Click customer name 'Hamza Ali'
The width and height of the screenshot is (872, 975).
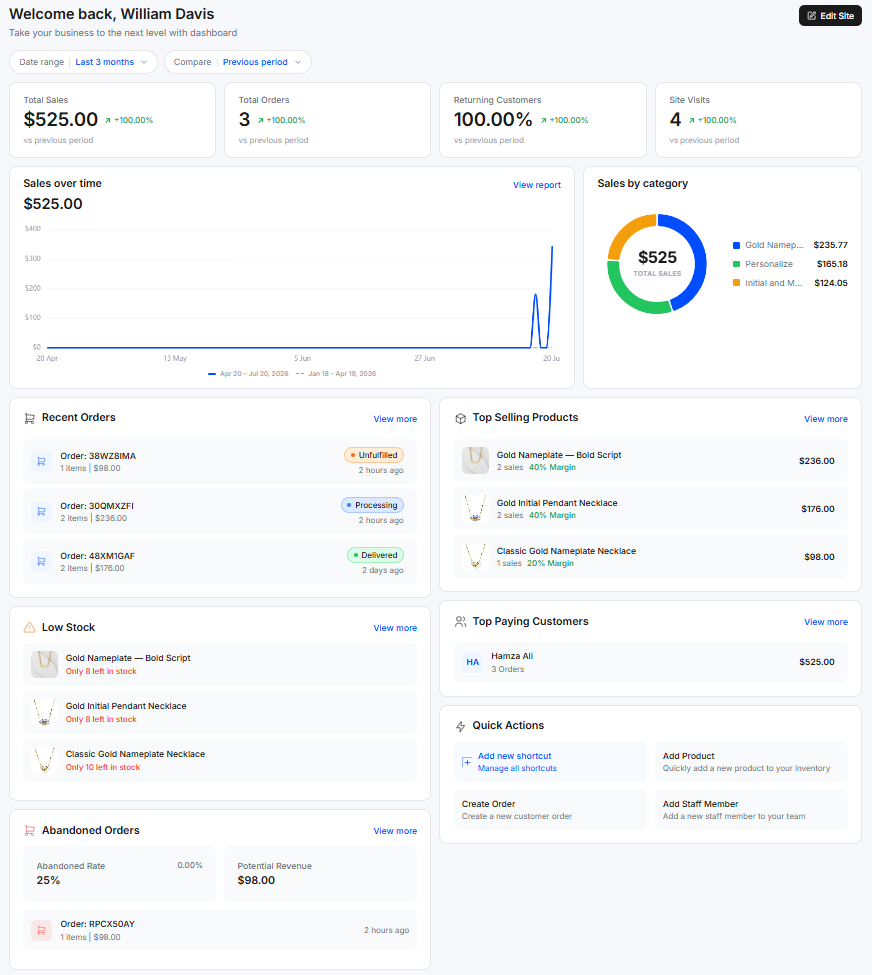[512, 656]
